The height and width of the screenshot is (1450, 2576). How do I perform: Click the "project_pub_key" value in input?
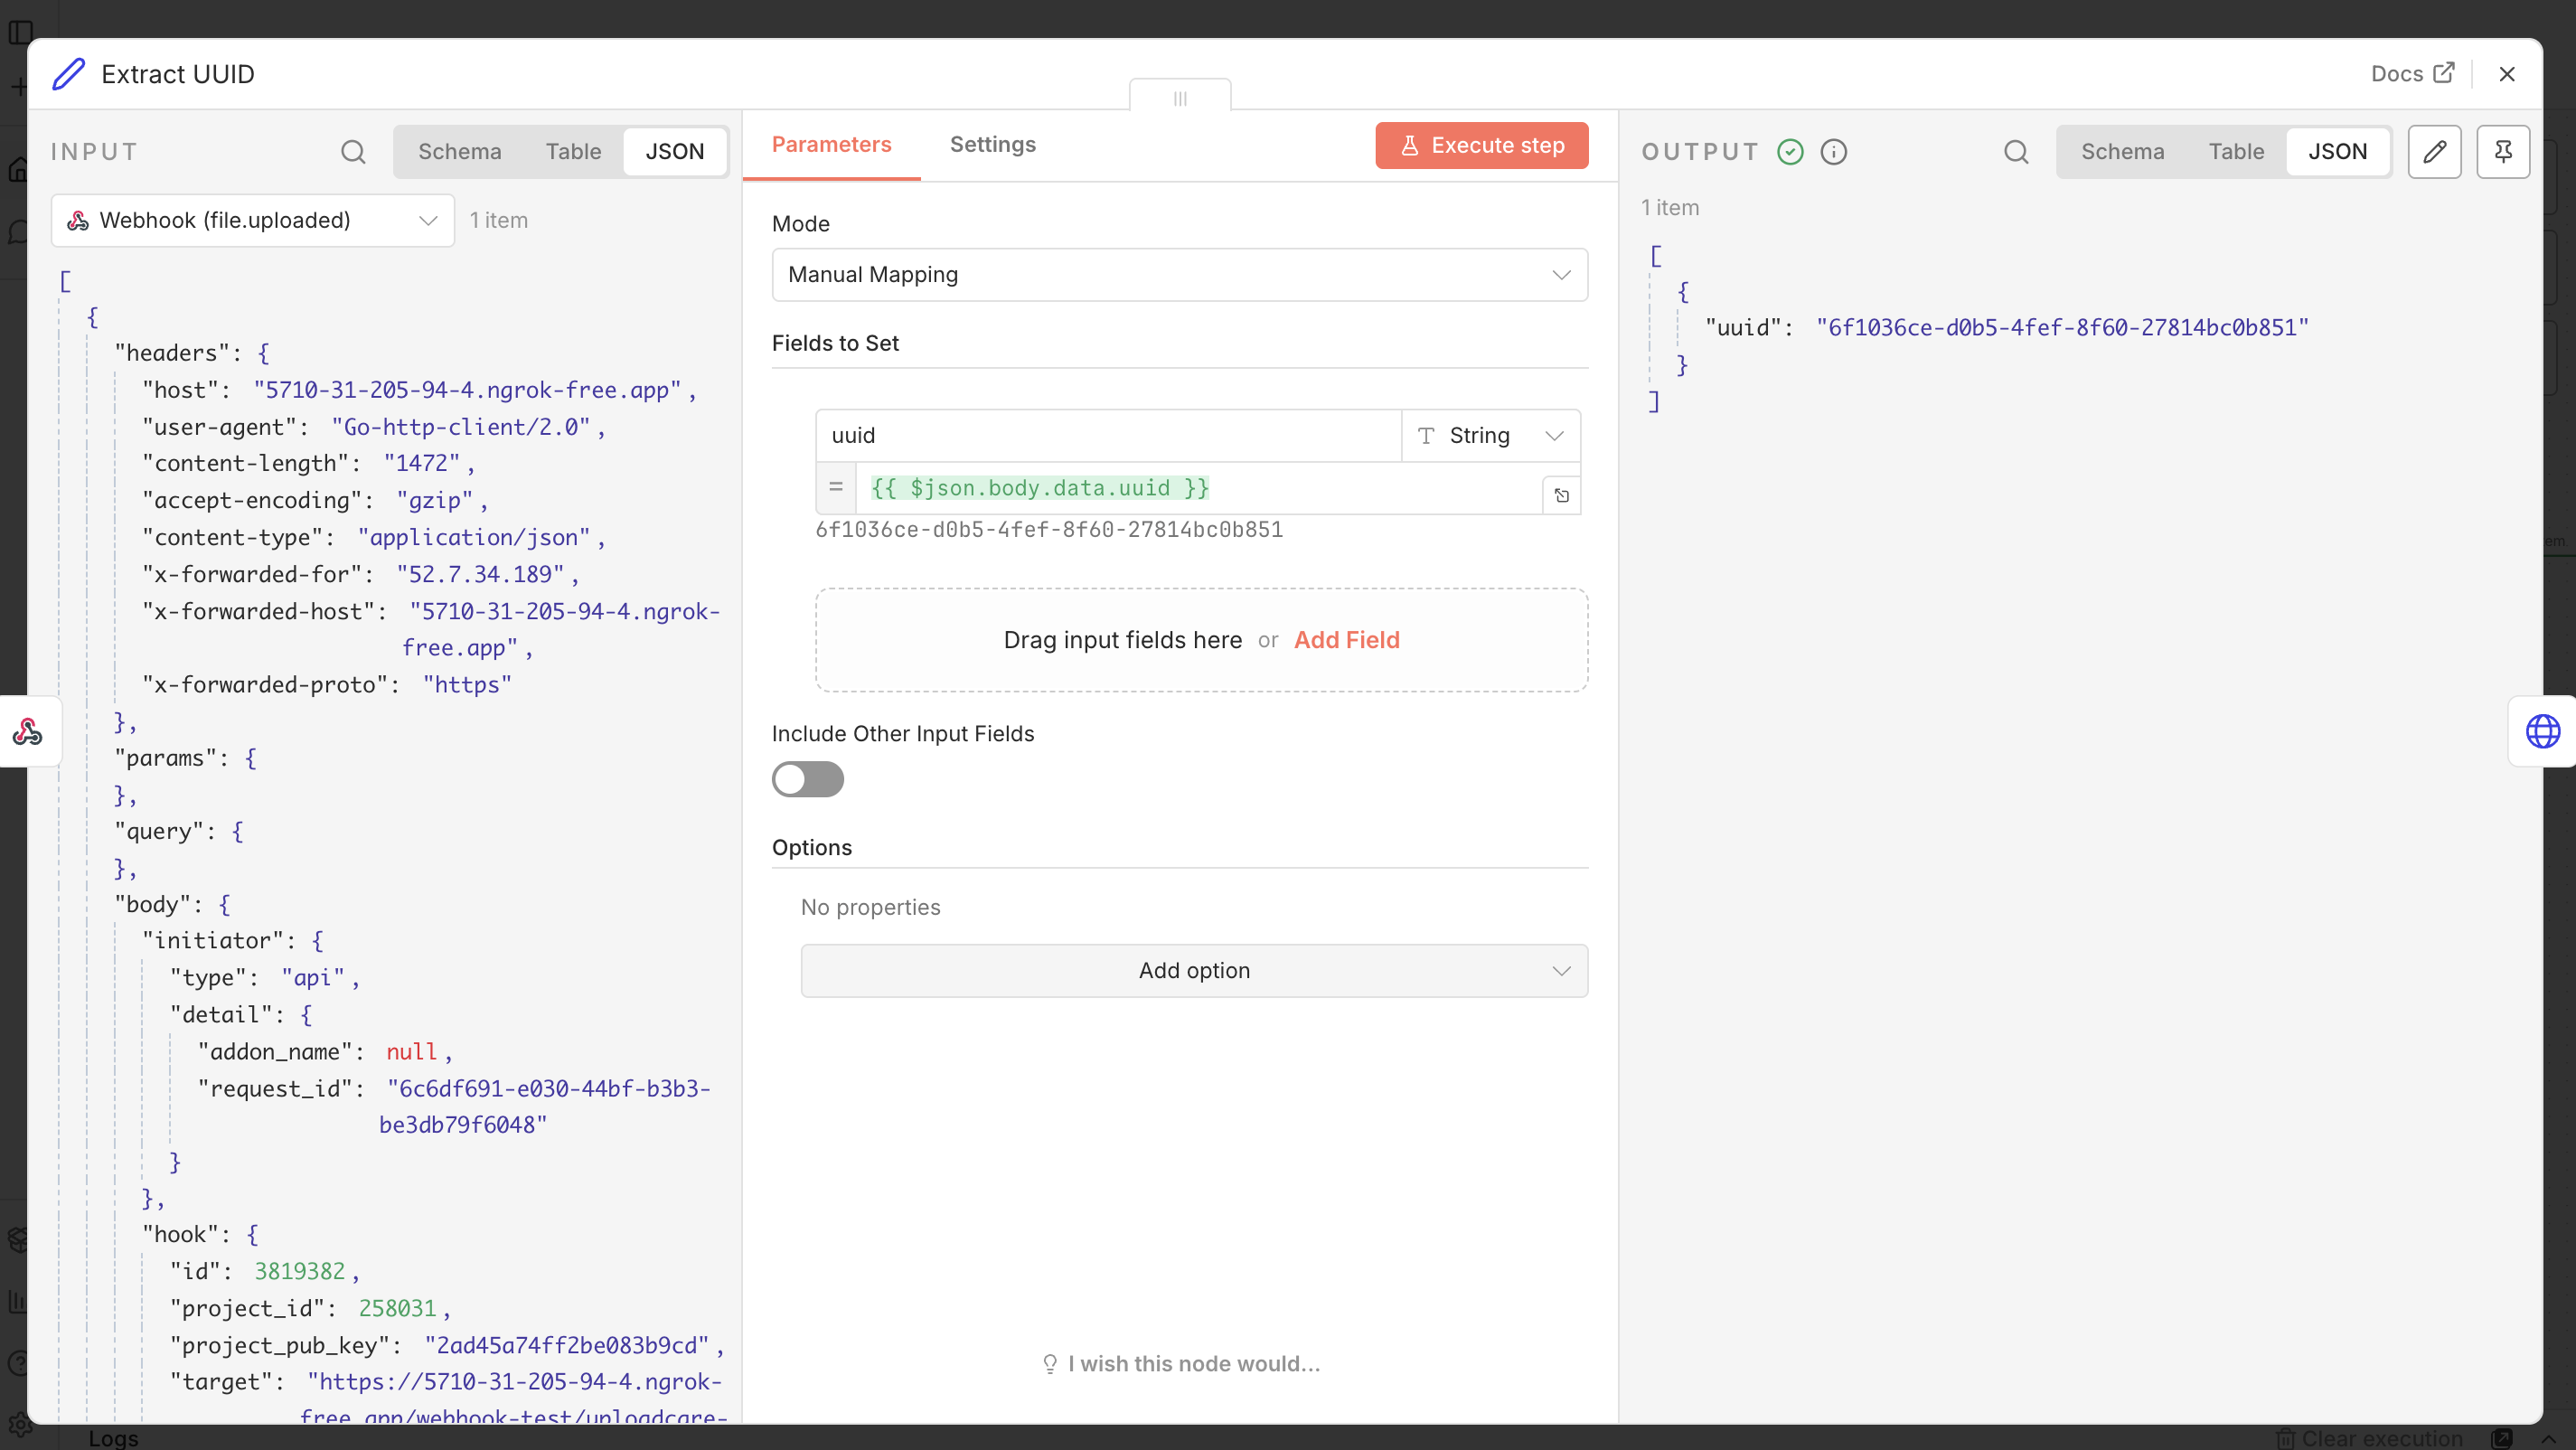pos(567,1345)
